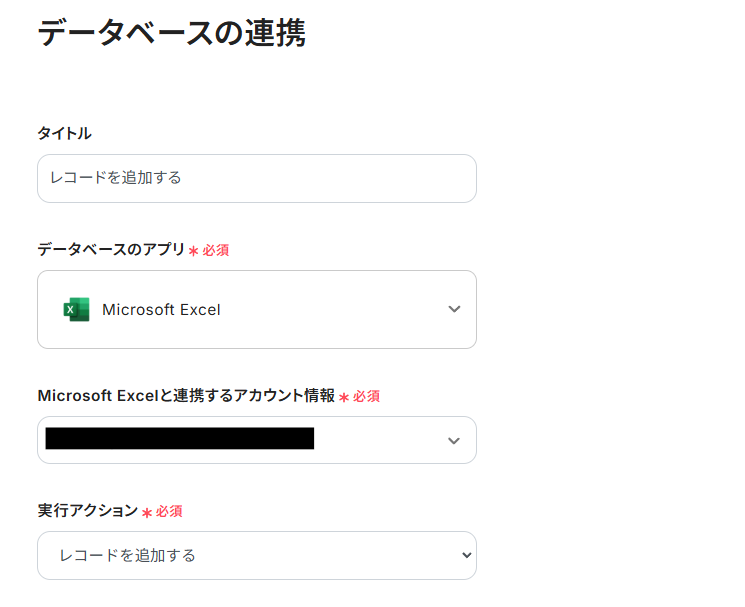Viewport: 745px width, 607px height.
Task: Click the データベースの連携 page heading
Action: (x=171, y=33)
